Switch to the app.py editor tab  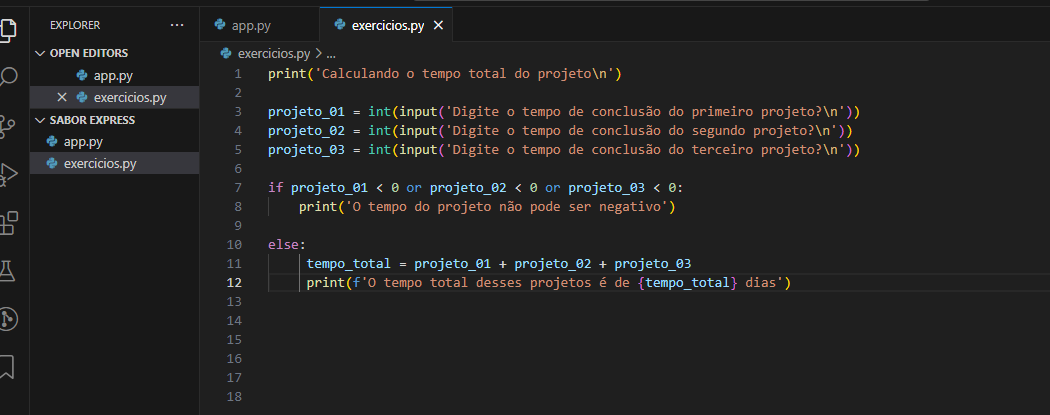pyautogui.click(x=259, y=25)
